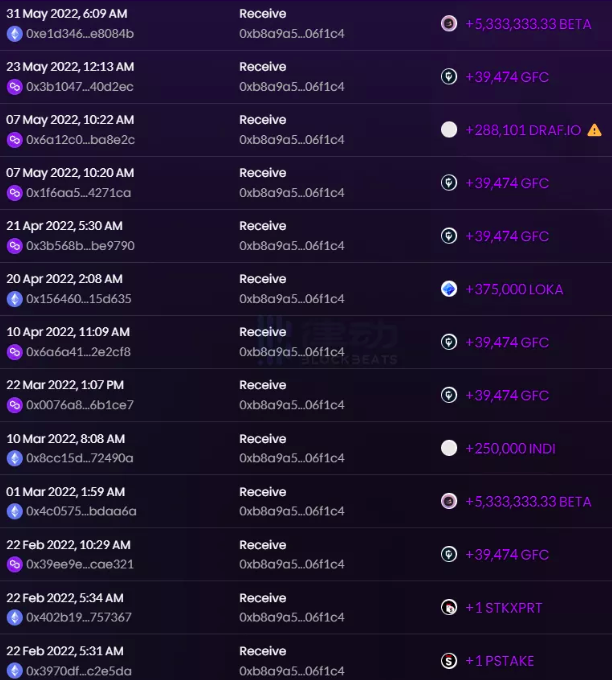612x680 pixels.
Task: Select the 22 Mar 2022, 1:07 PM transaction
Action: click(306, 395)
